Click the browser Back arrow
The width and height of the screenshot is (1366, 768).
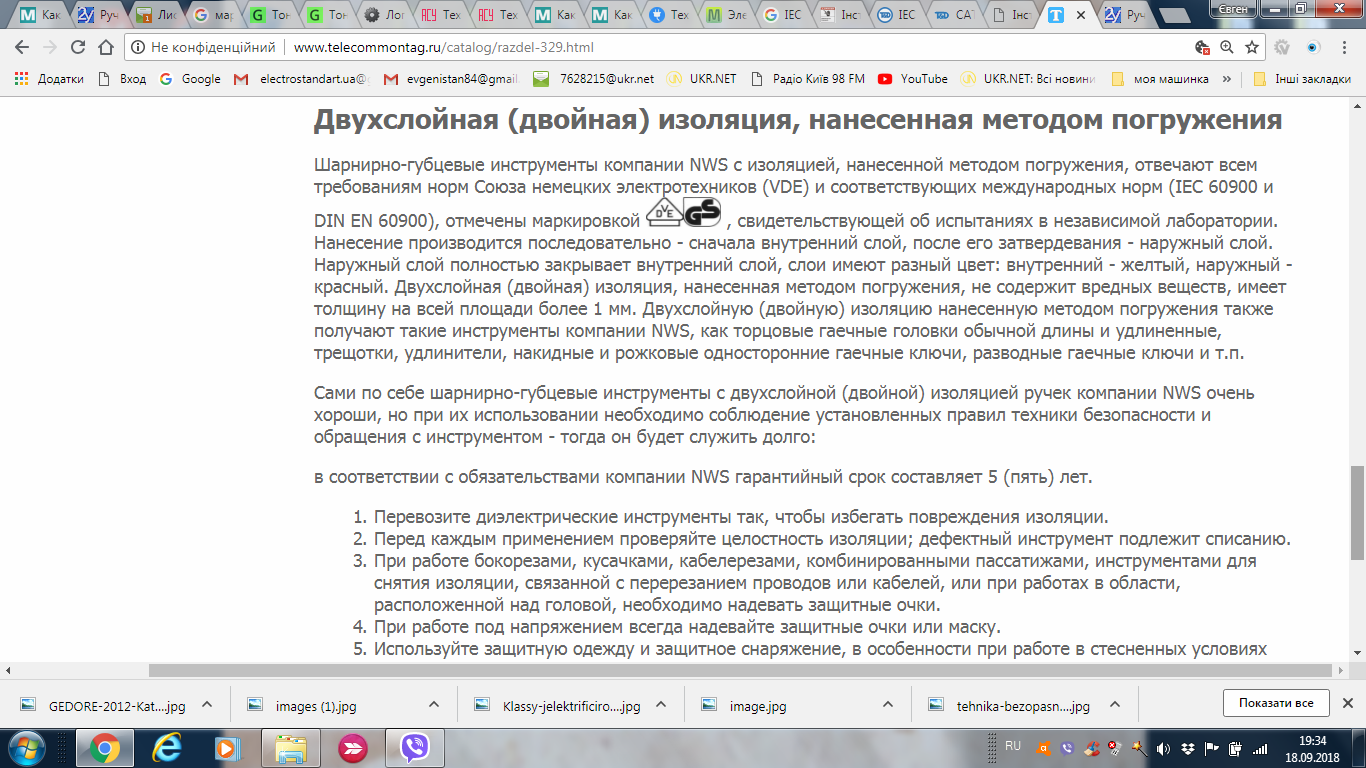[x=22, y=47]
